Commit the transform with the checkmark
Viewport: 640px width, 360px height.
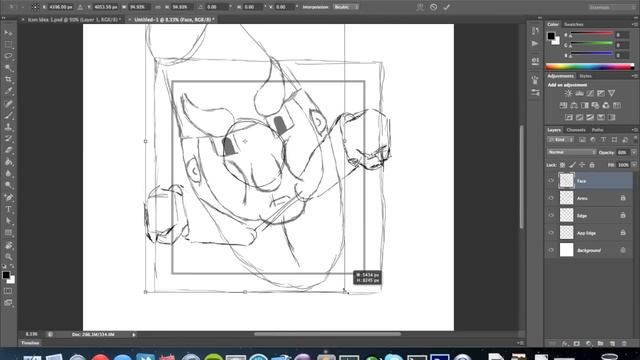click(x=447, y=7)
